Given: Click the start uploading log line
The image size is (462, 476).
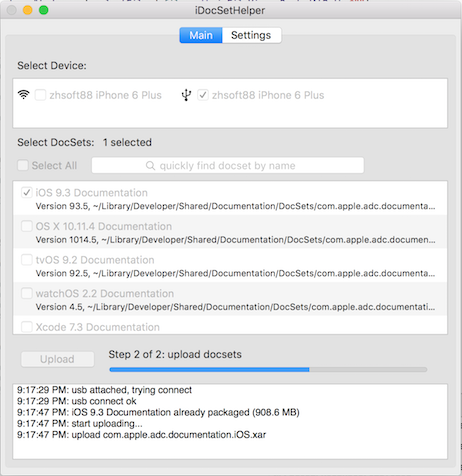Looking at the screenshot, I should 80,424.
